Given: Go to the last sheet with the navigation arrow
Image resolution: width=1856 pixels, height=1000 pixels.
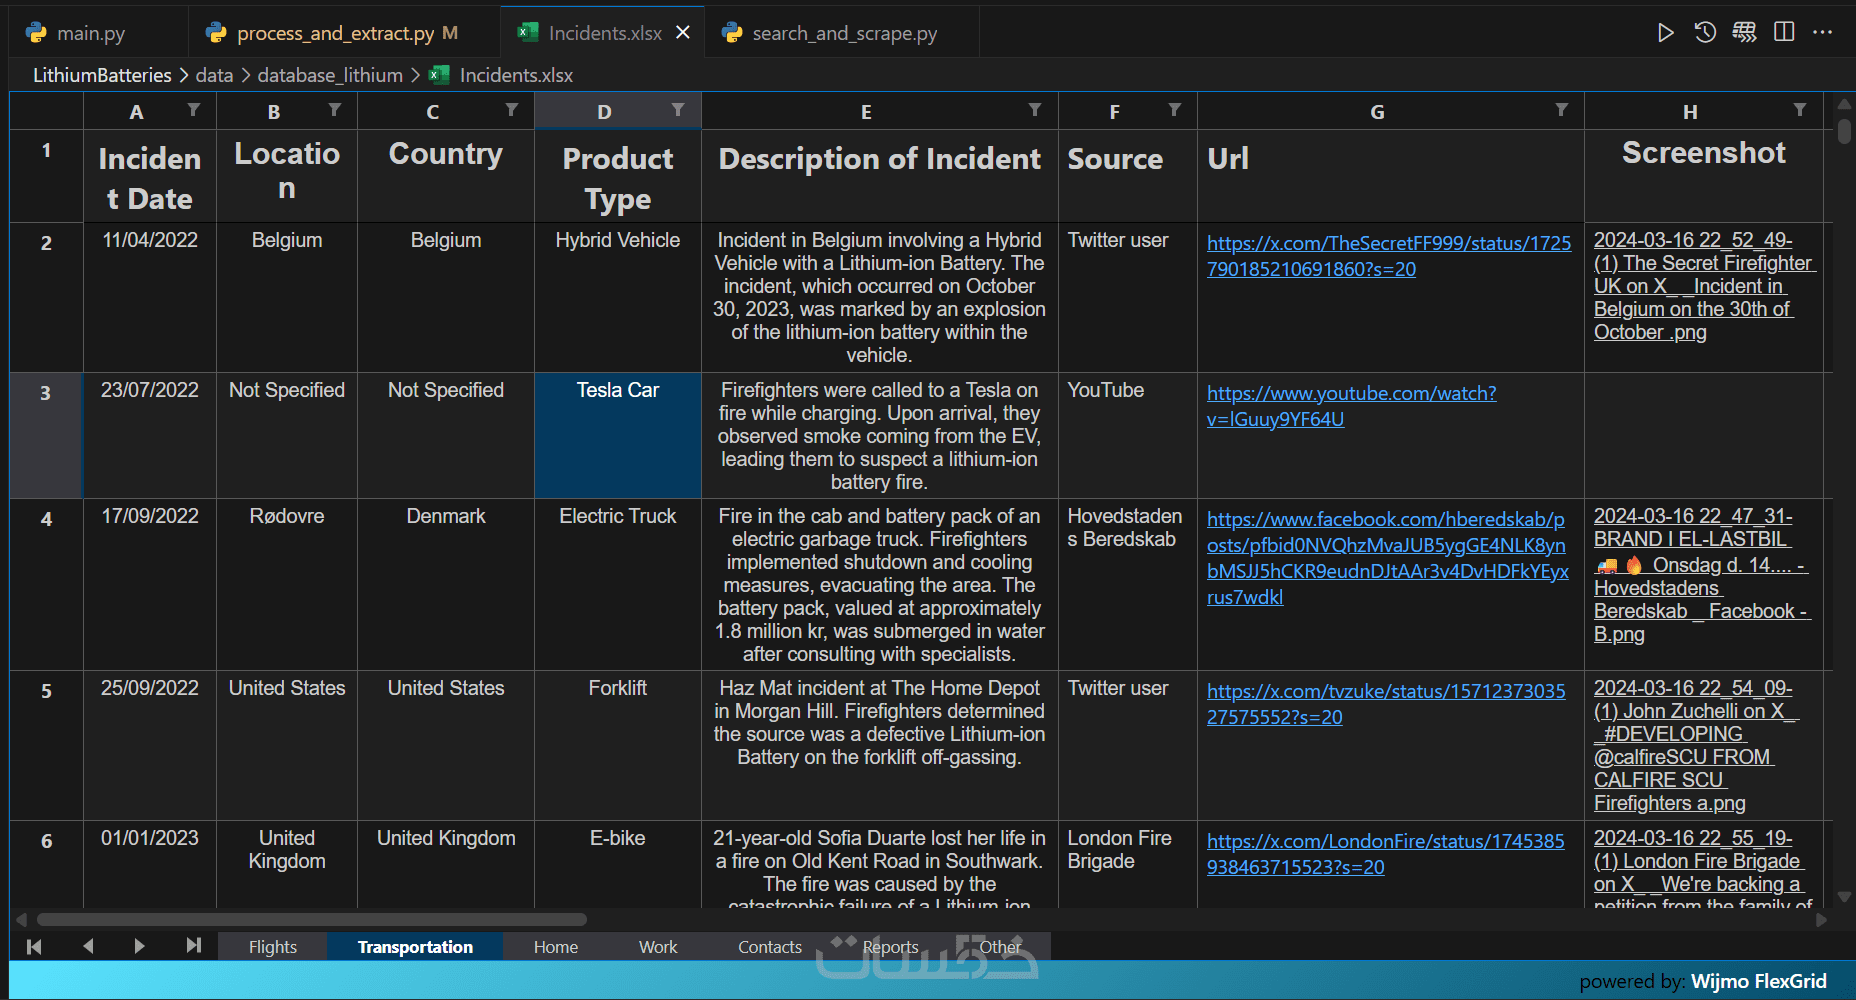Looking at the screenshot, I should [x=193, y=946].
